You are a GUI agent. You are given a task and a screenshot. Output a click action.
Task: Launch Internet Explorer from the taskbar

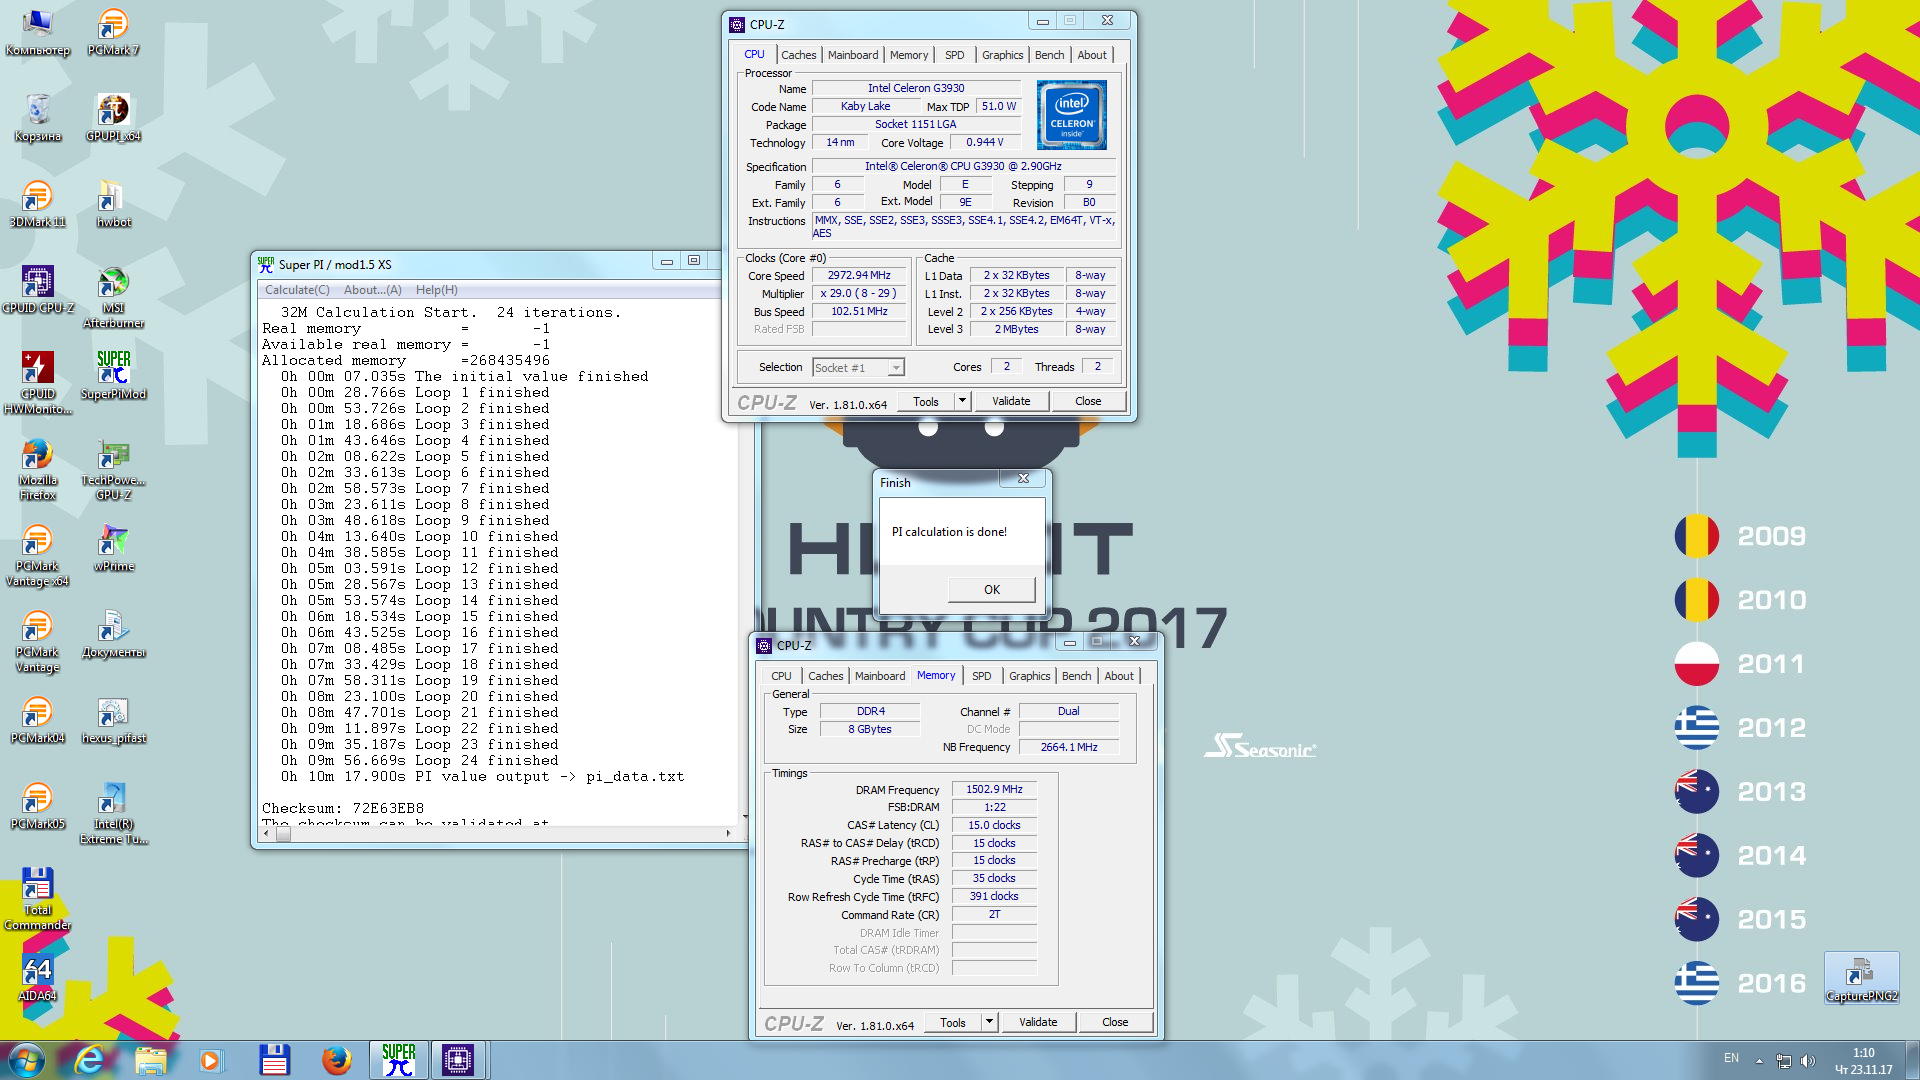[89, 1060]
